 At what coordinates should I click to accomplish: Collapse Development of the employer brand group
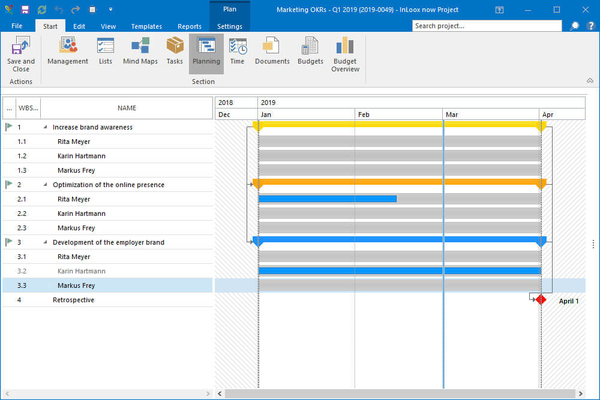click(x=45, y=242)
